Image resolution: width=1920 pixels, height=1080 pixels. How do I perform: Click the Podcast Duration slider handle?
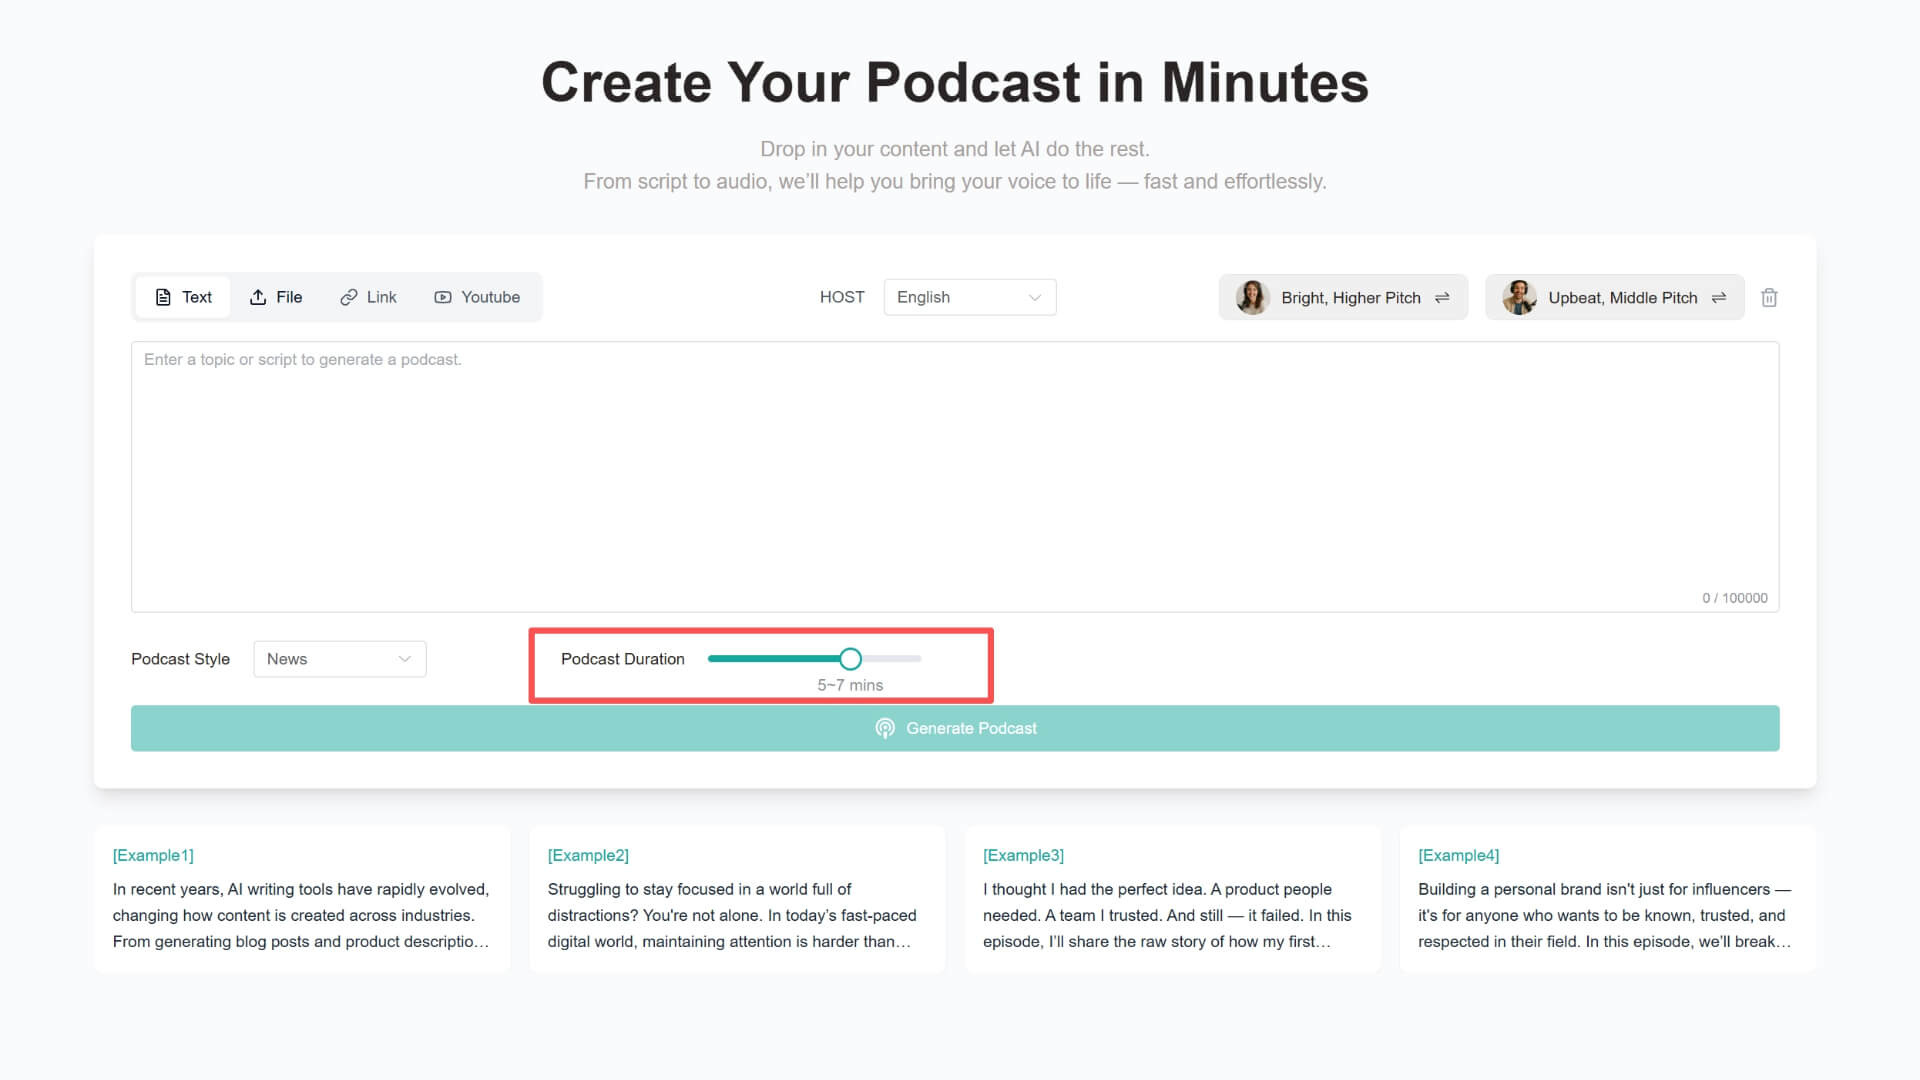pyautogui.click(x=850, y=659)
